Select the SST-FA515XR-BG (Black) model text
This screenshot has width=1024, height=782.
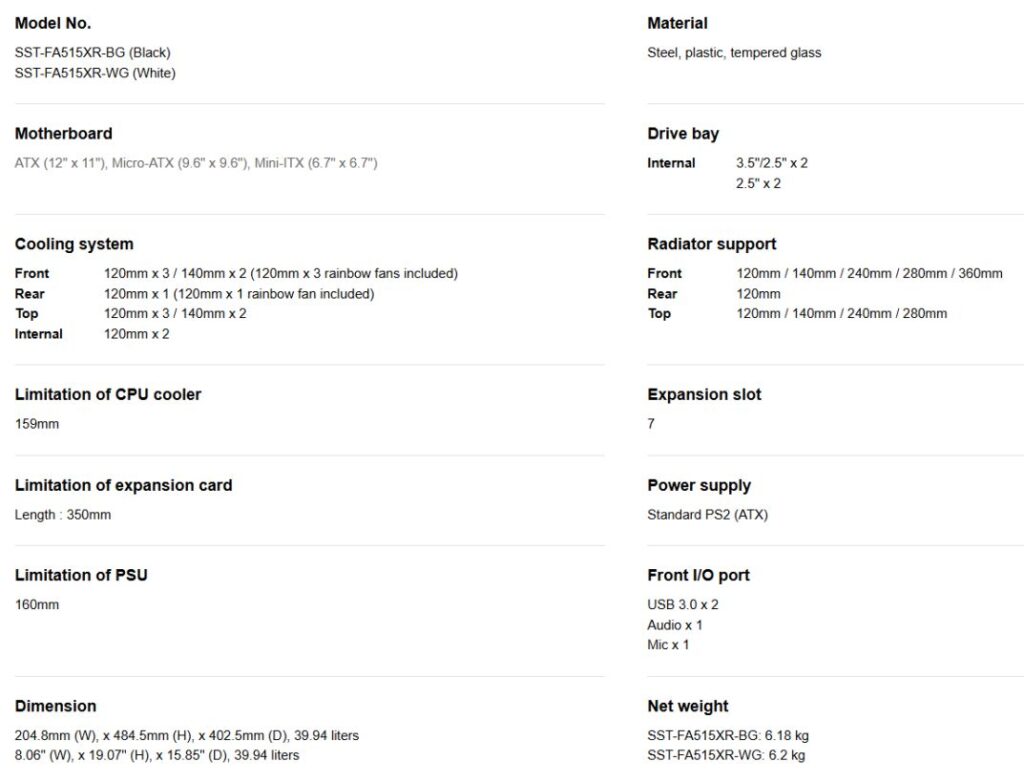click(x=92, y=53)
